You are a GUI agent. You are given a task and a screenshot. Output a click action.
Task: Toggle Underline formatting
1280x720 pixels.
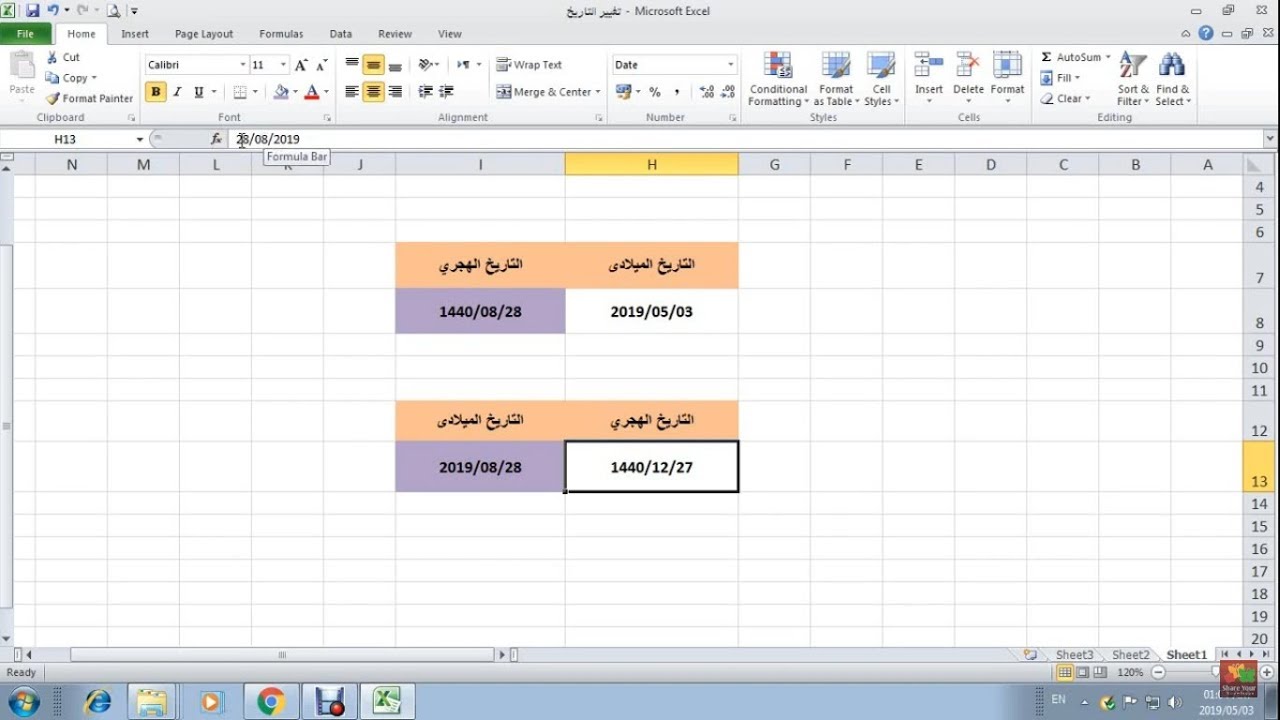tap(199, 92)
